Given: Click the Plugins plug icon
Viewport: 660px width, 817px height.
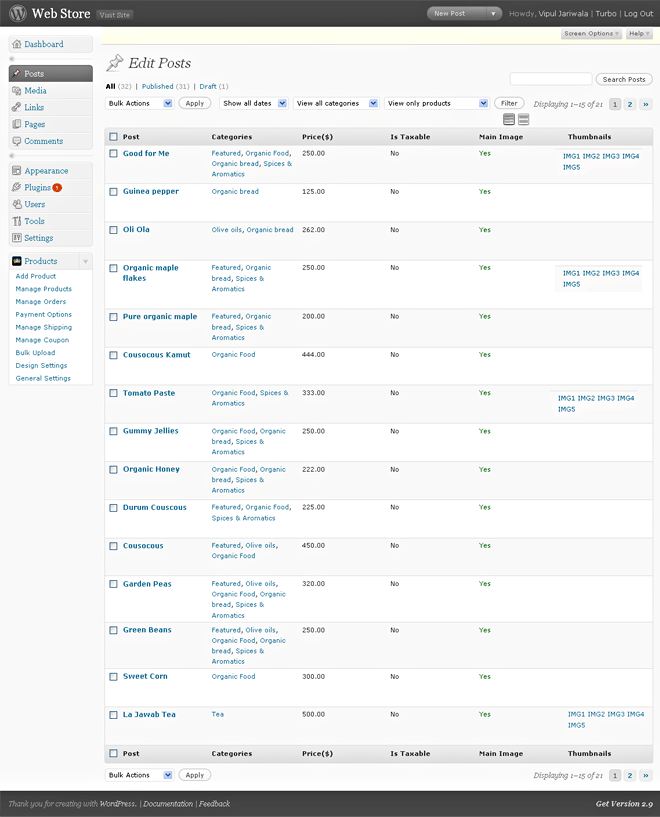Looking at the screenshot, I should [x=17, y=187].
